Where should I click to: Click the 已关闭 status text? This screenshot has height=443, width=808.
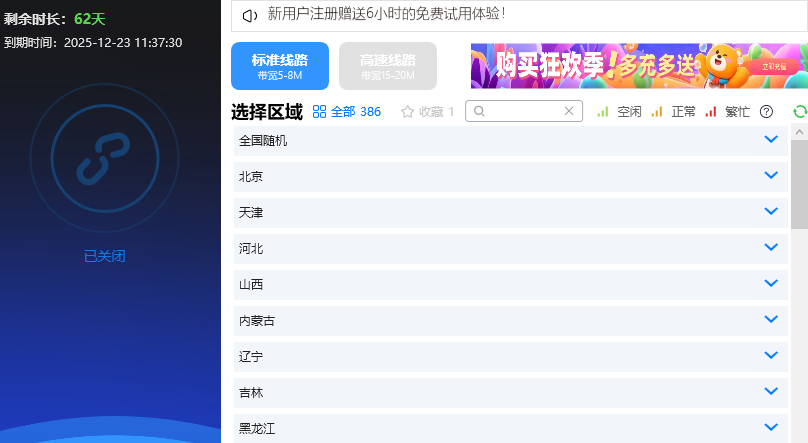(x=105, y=256)
